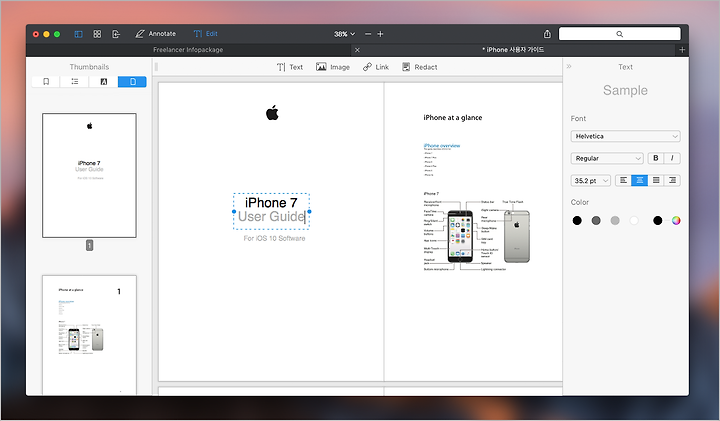720x421 pixels.
Task: Click the page export icon in toolbar
Action: tap(116, 34)
